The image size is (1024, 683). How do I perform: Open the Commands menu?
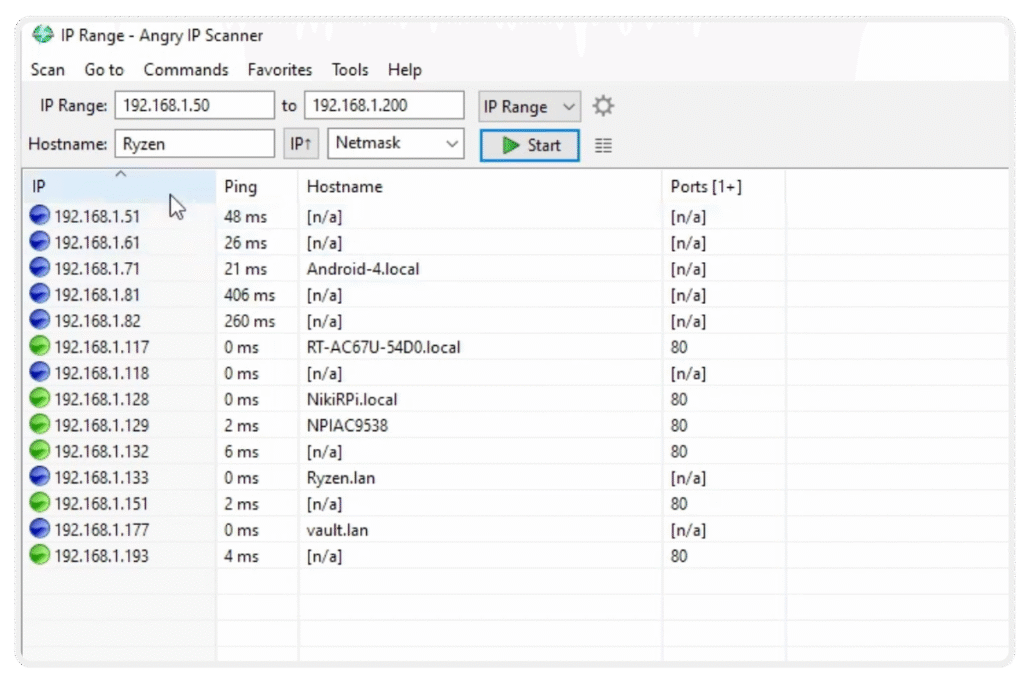point(185,70)
